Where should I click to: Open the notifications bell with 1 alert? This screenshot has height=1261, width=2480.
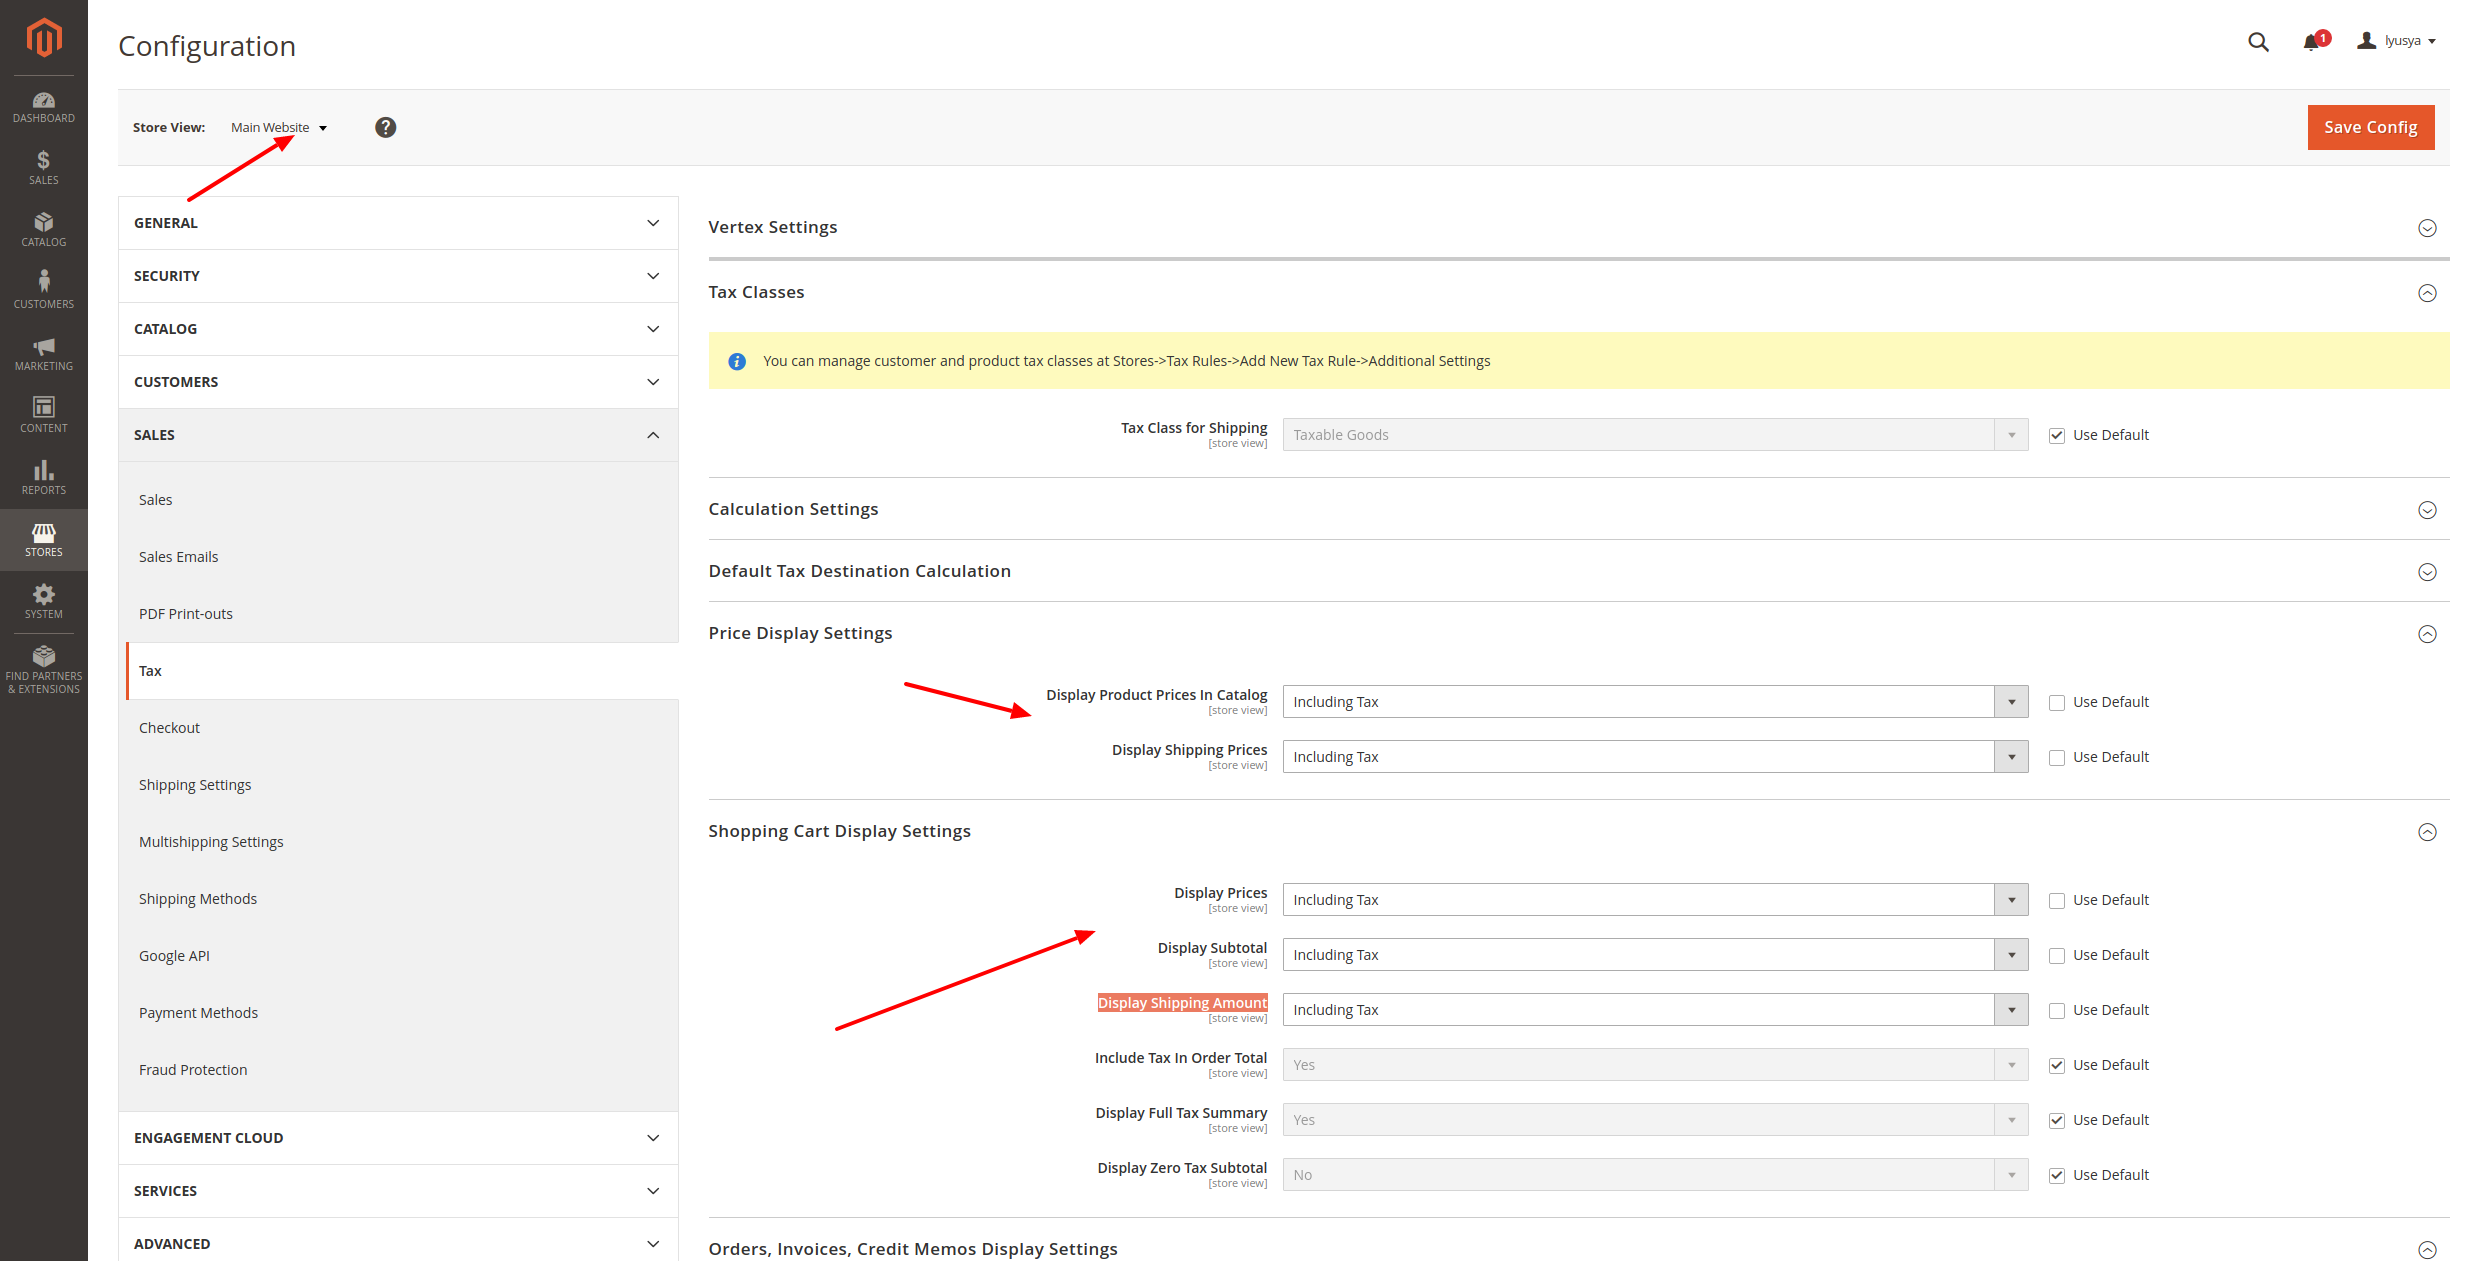coord(2311,42)
